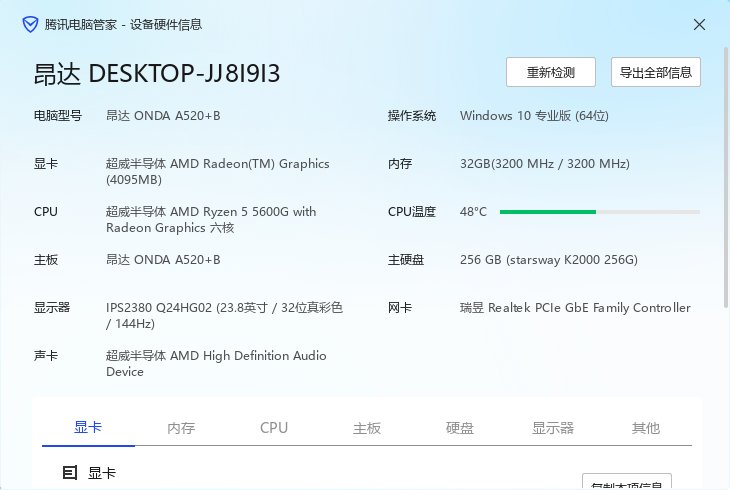The height and width of the screenshot is (490, 730).
Task: Switch to the 显示器 tab
Action: [x=553, y=428]
